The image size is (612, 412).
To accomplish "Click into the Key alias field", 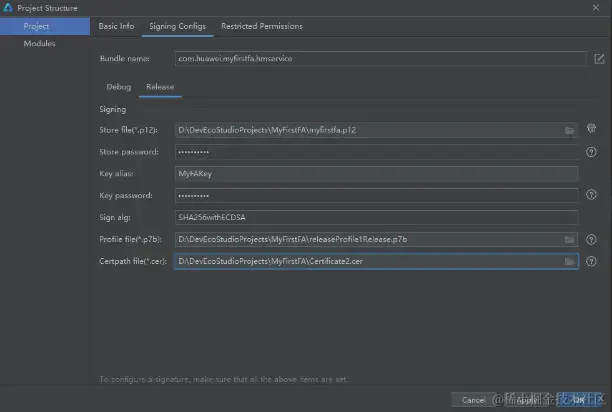I will click(376, 174).
